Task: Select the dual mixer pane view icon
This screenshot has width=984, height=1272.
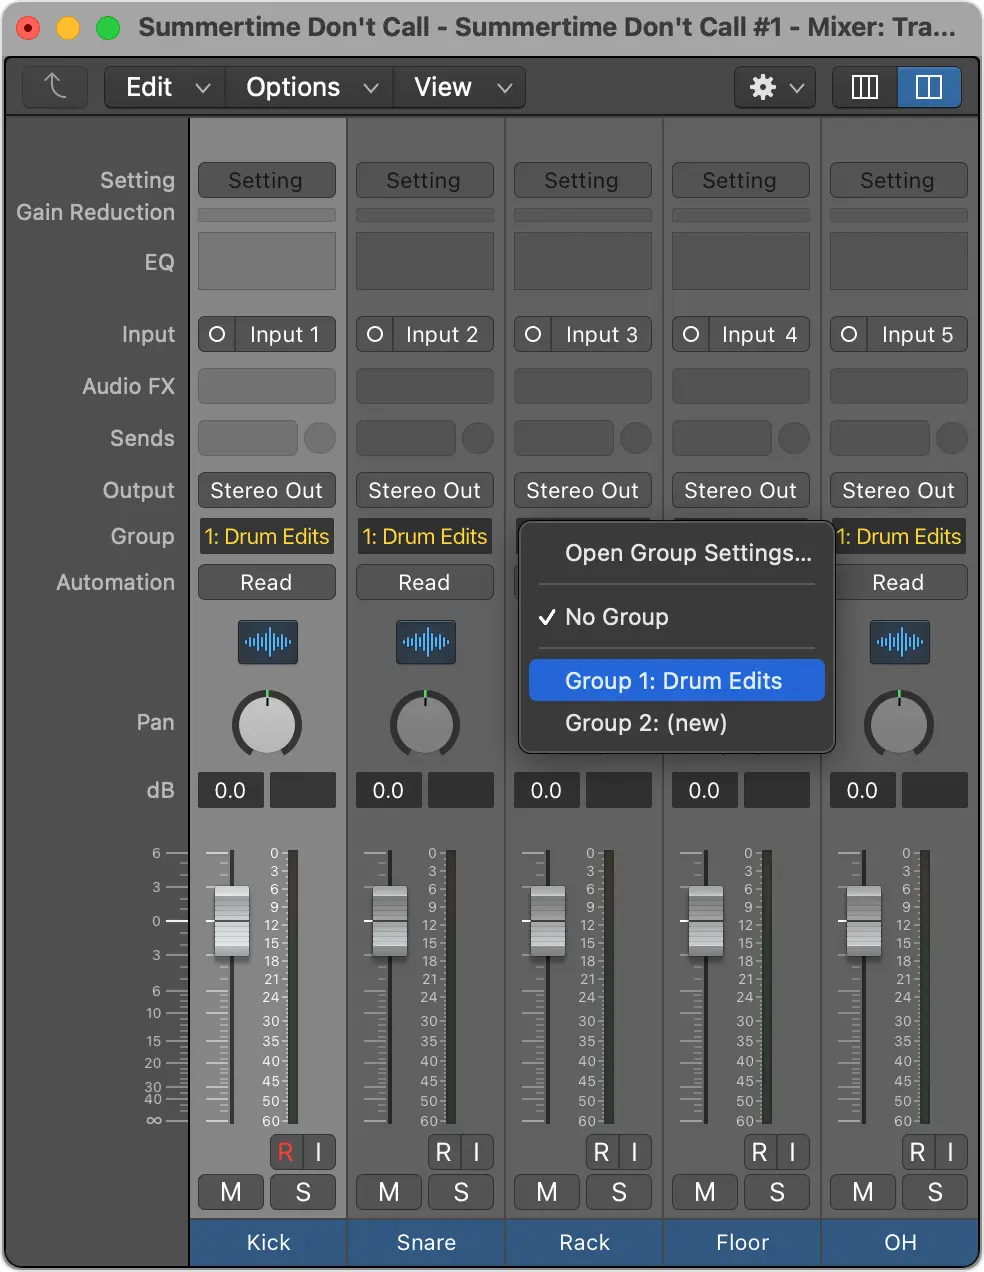Action: click(x=929, y=87)
